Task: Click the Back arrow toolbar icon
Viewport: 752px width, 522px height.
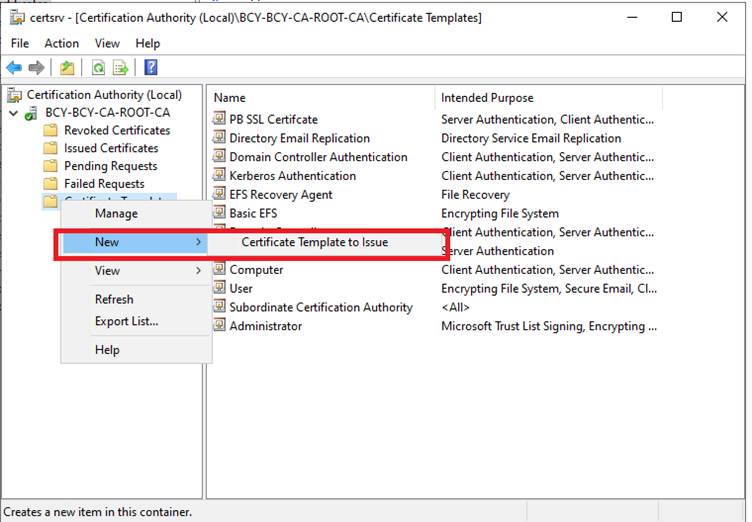Action: (x=14, y=68)
